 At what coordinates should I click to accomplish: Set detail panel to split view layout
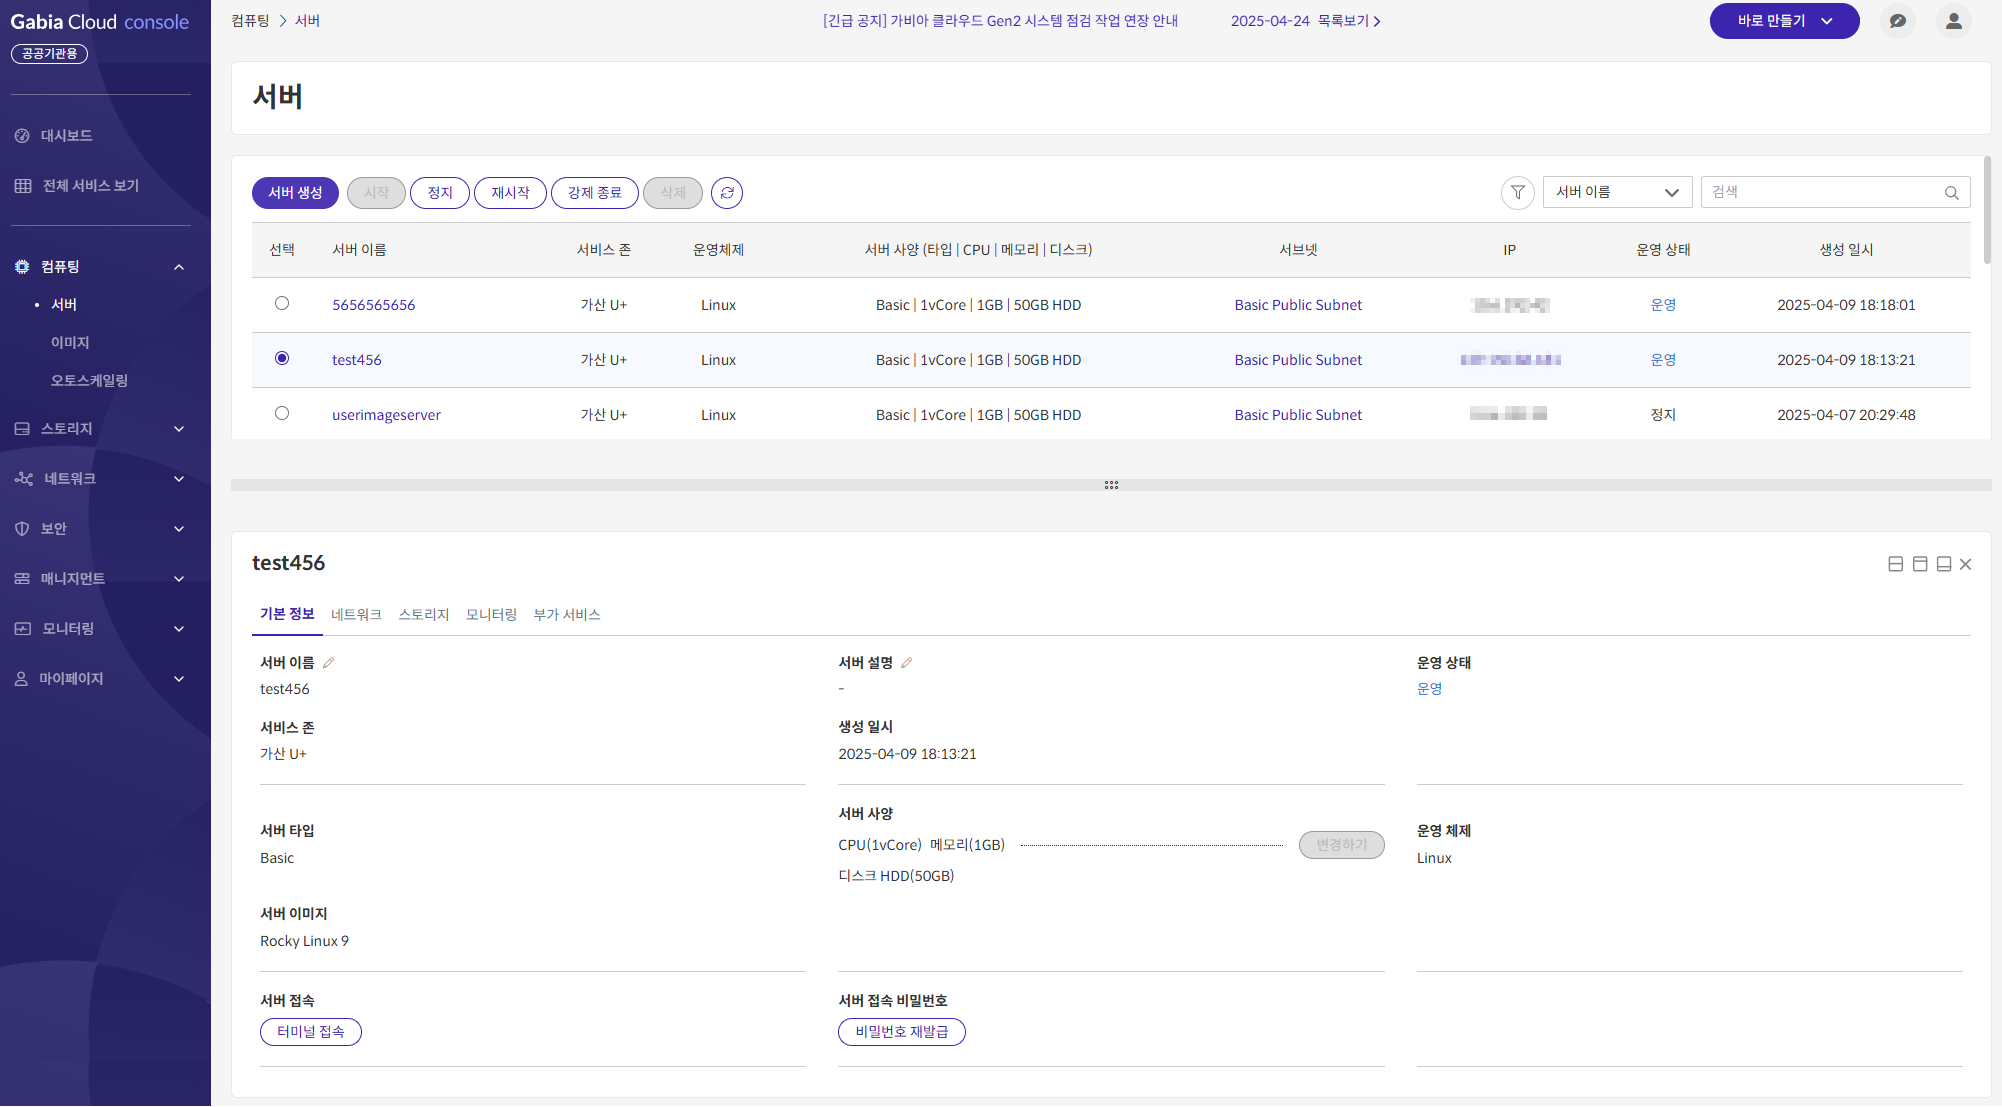1895,565
